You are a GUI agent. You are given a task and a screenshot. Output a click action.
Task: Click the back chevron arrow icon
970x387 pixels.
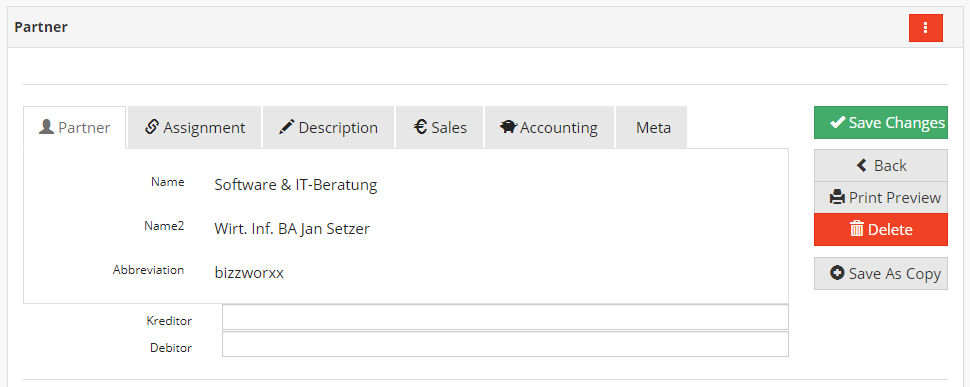(x=861, y=165)
